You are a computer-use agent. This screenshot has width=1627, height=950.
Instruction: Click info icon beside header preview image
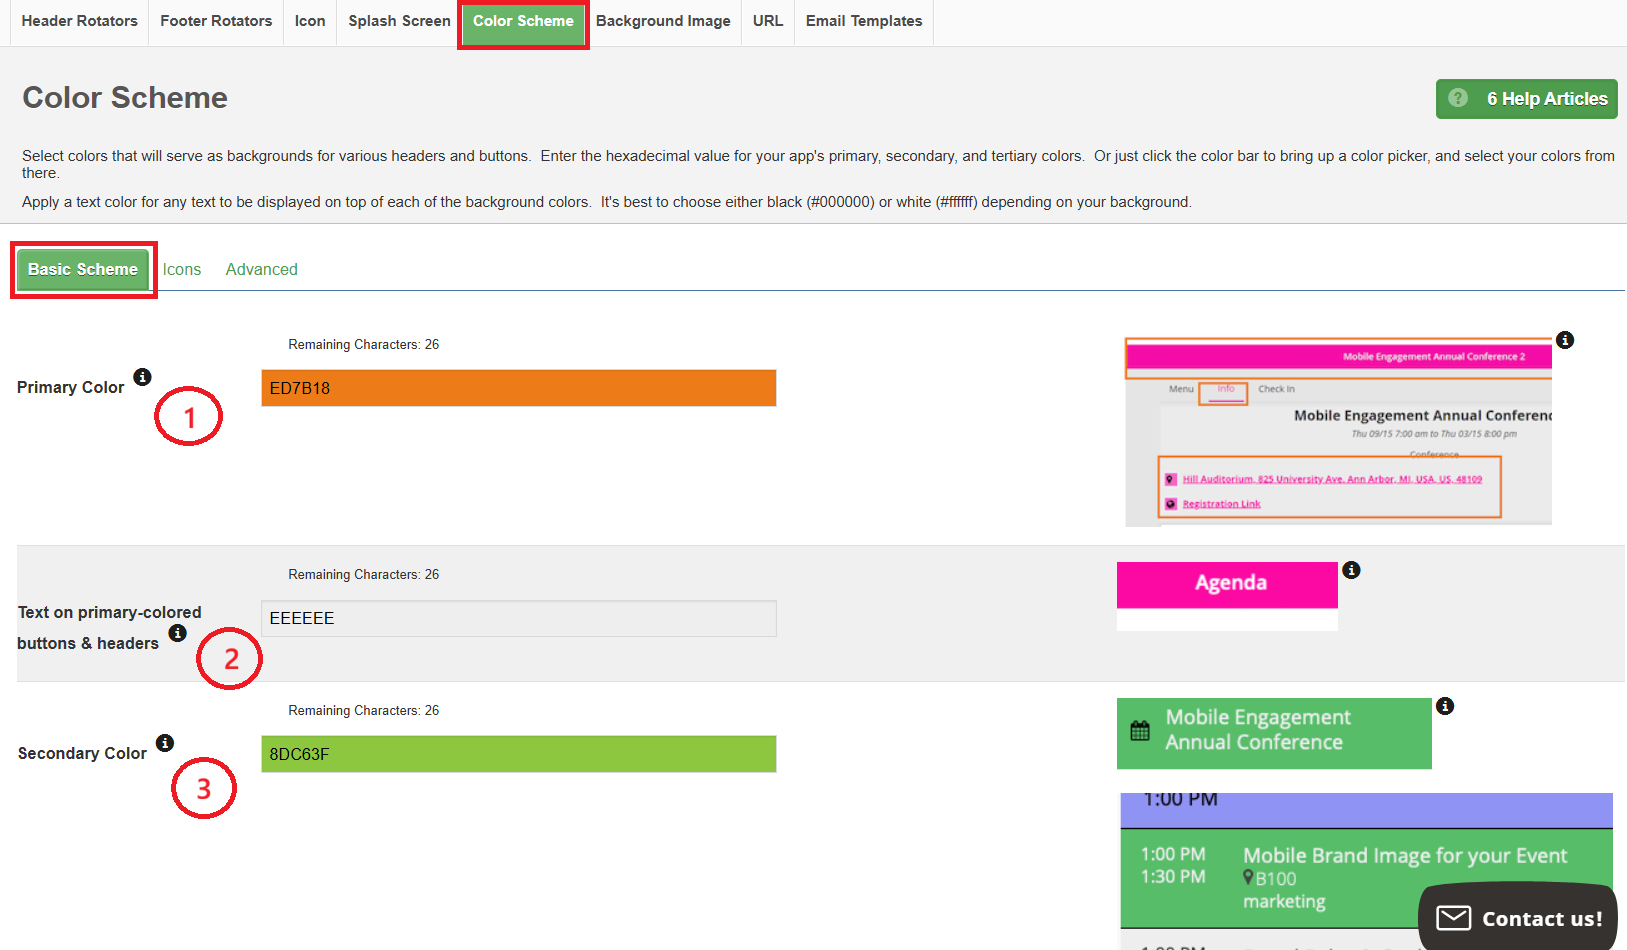click(x=1565, y=340)
